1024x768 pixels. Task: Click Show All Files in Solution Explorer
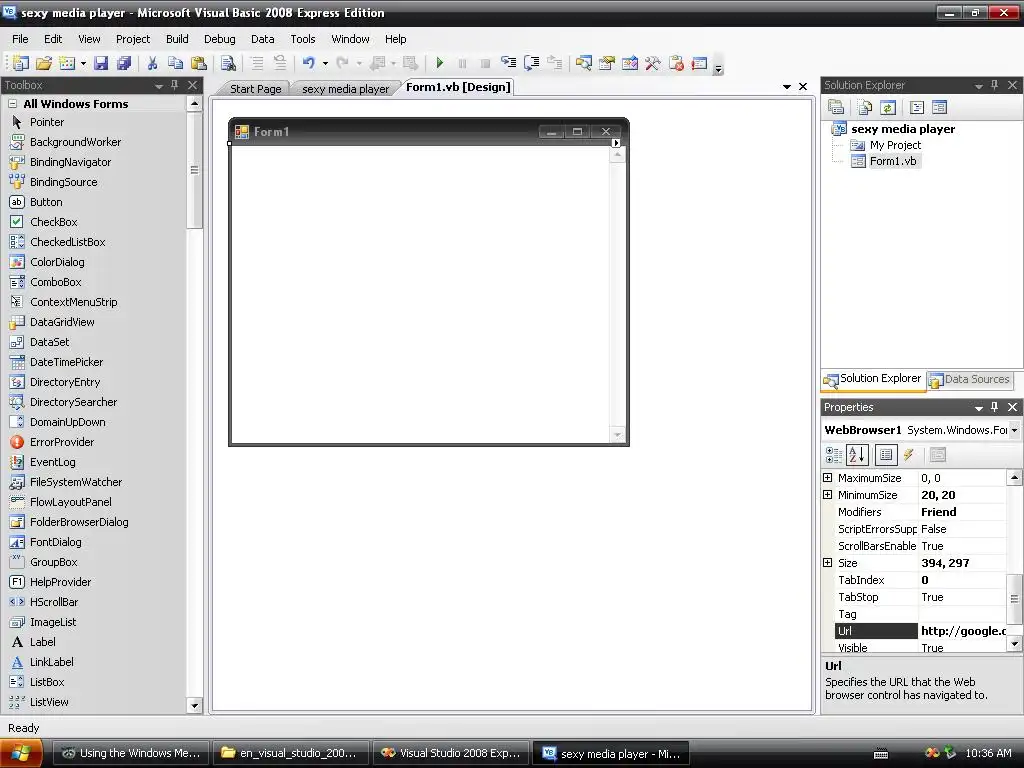(865, 107)
